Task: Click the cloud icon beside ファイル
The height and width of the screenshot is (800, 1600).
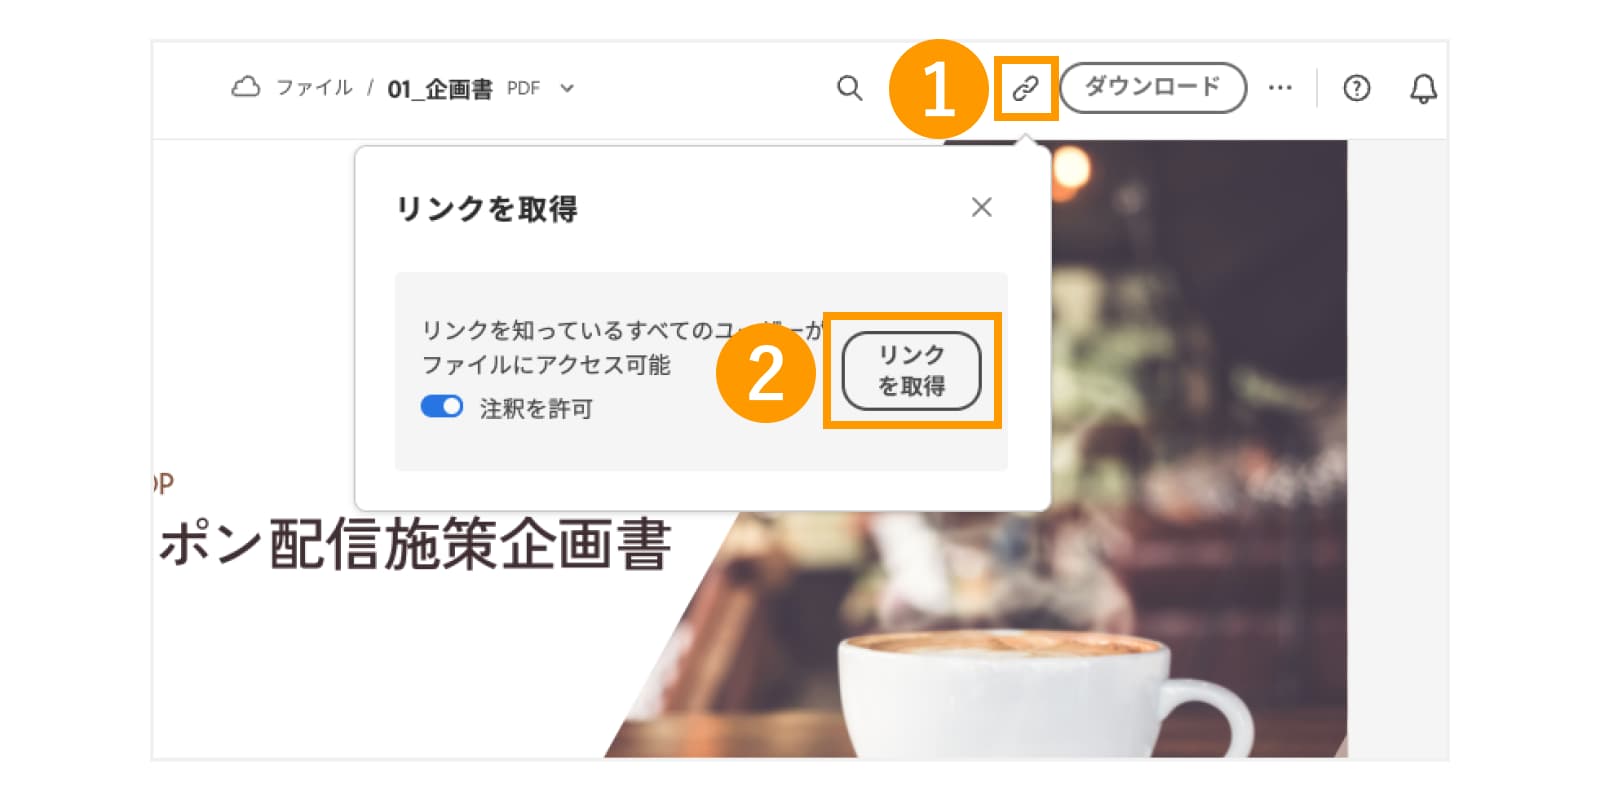Action: (x=245, y=87)
